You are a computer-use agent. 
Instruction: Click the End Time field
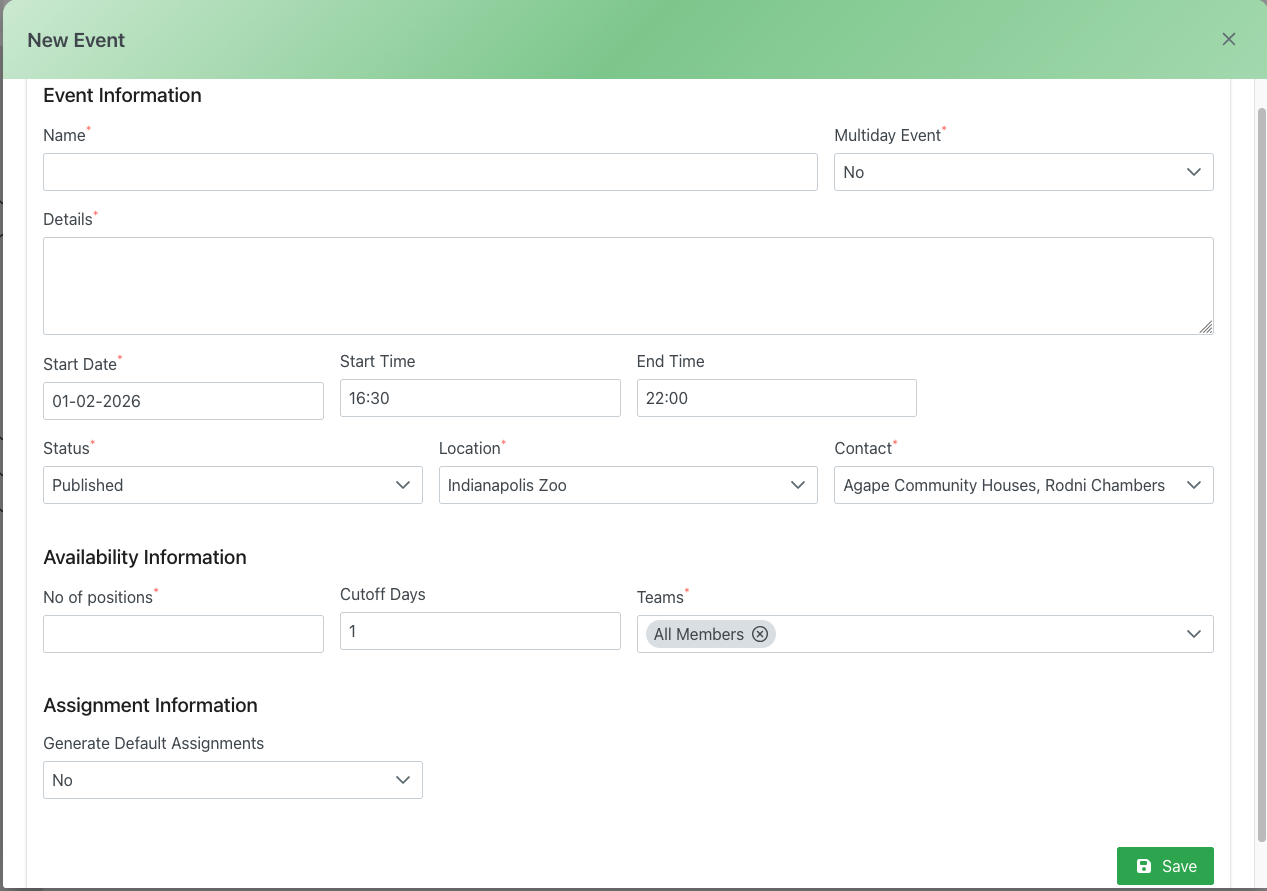776,398
